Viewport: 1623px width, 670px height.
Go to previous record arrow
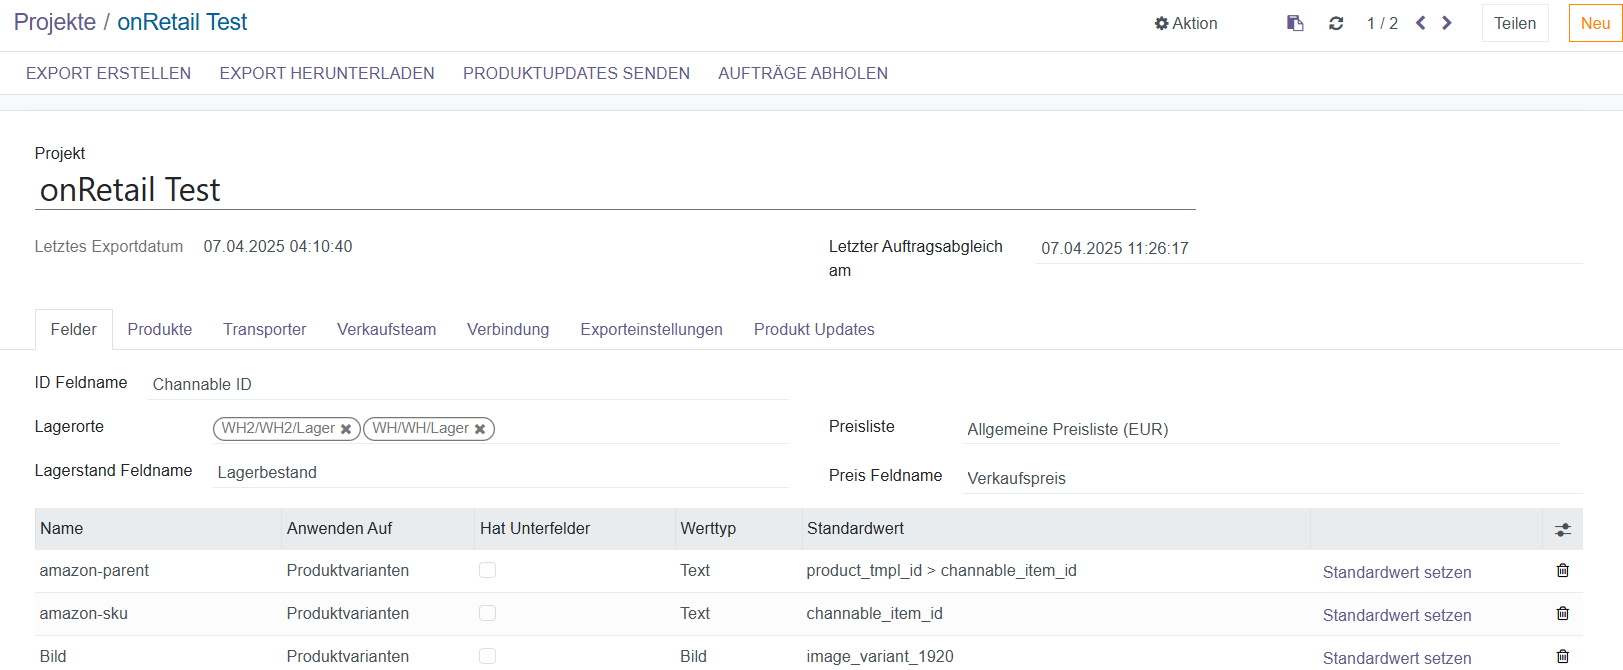[x=1420, y=23]
